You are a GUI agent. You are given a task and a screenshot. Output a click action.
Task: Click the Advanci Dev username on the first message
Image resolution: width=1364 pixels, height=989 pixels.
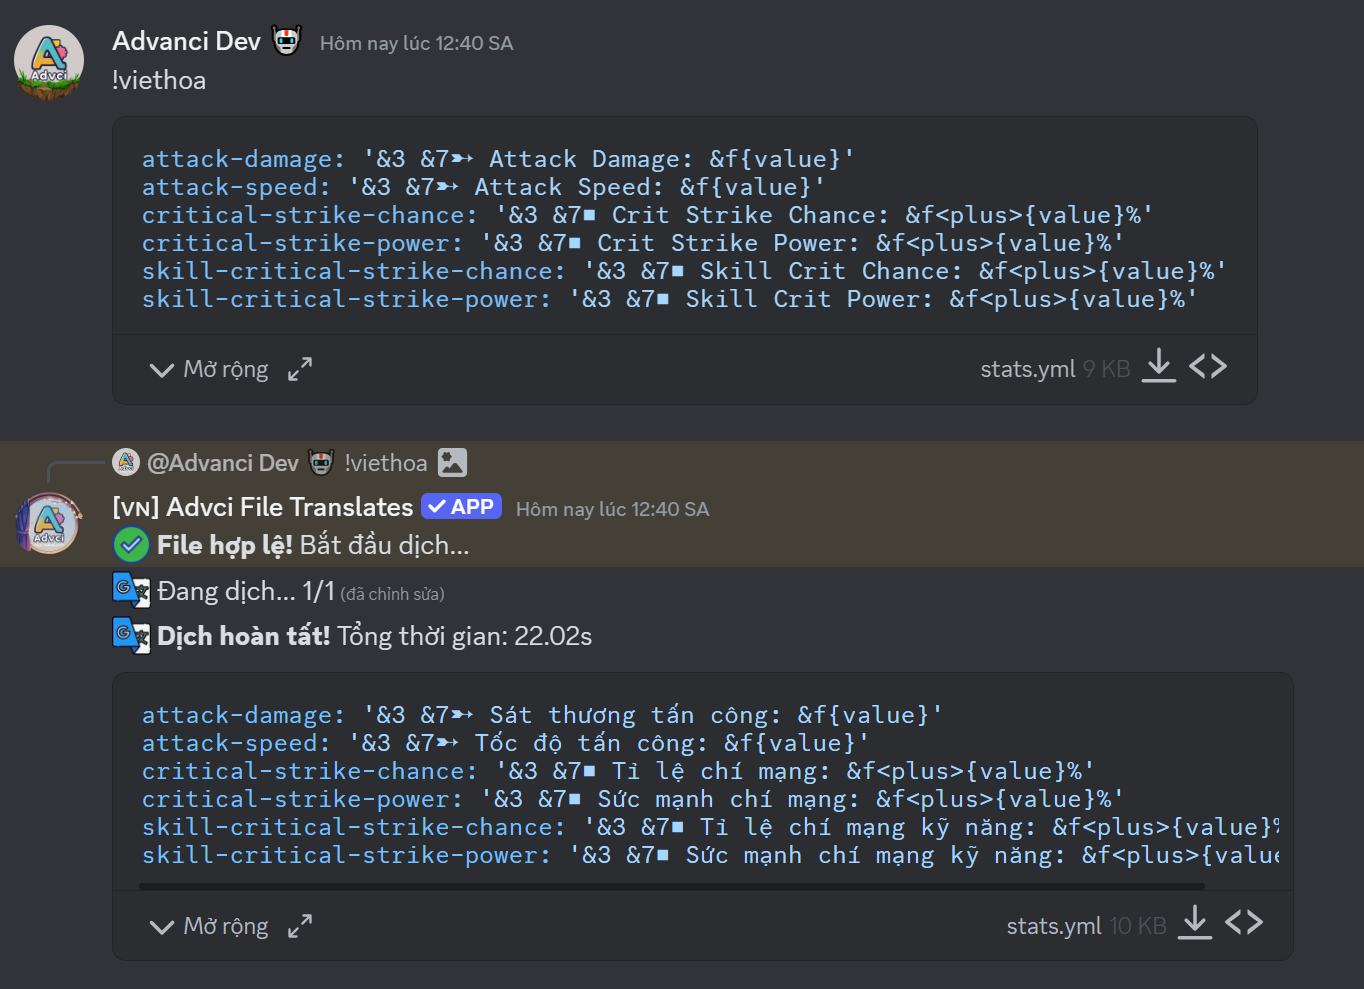(186, 41)
